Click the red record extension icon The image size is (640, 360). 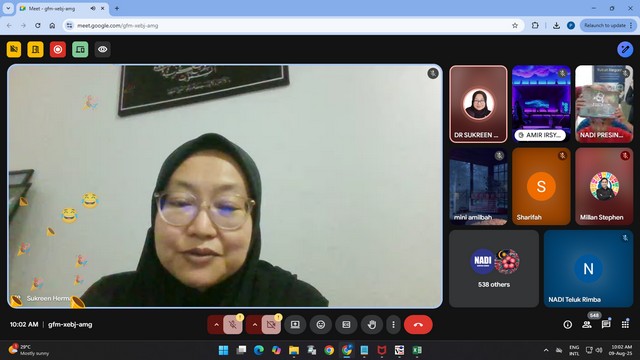58,49
